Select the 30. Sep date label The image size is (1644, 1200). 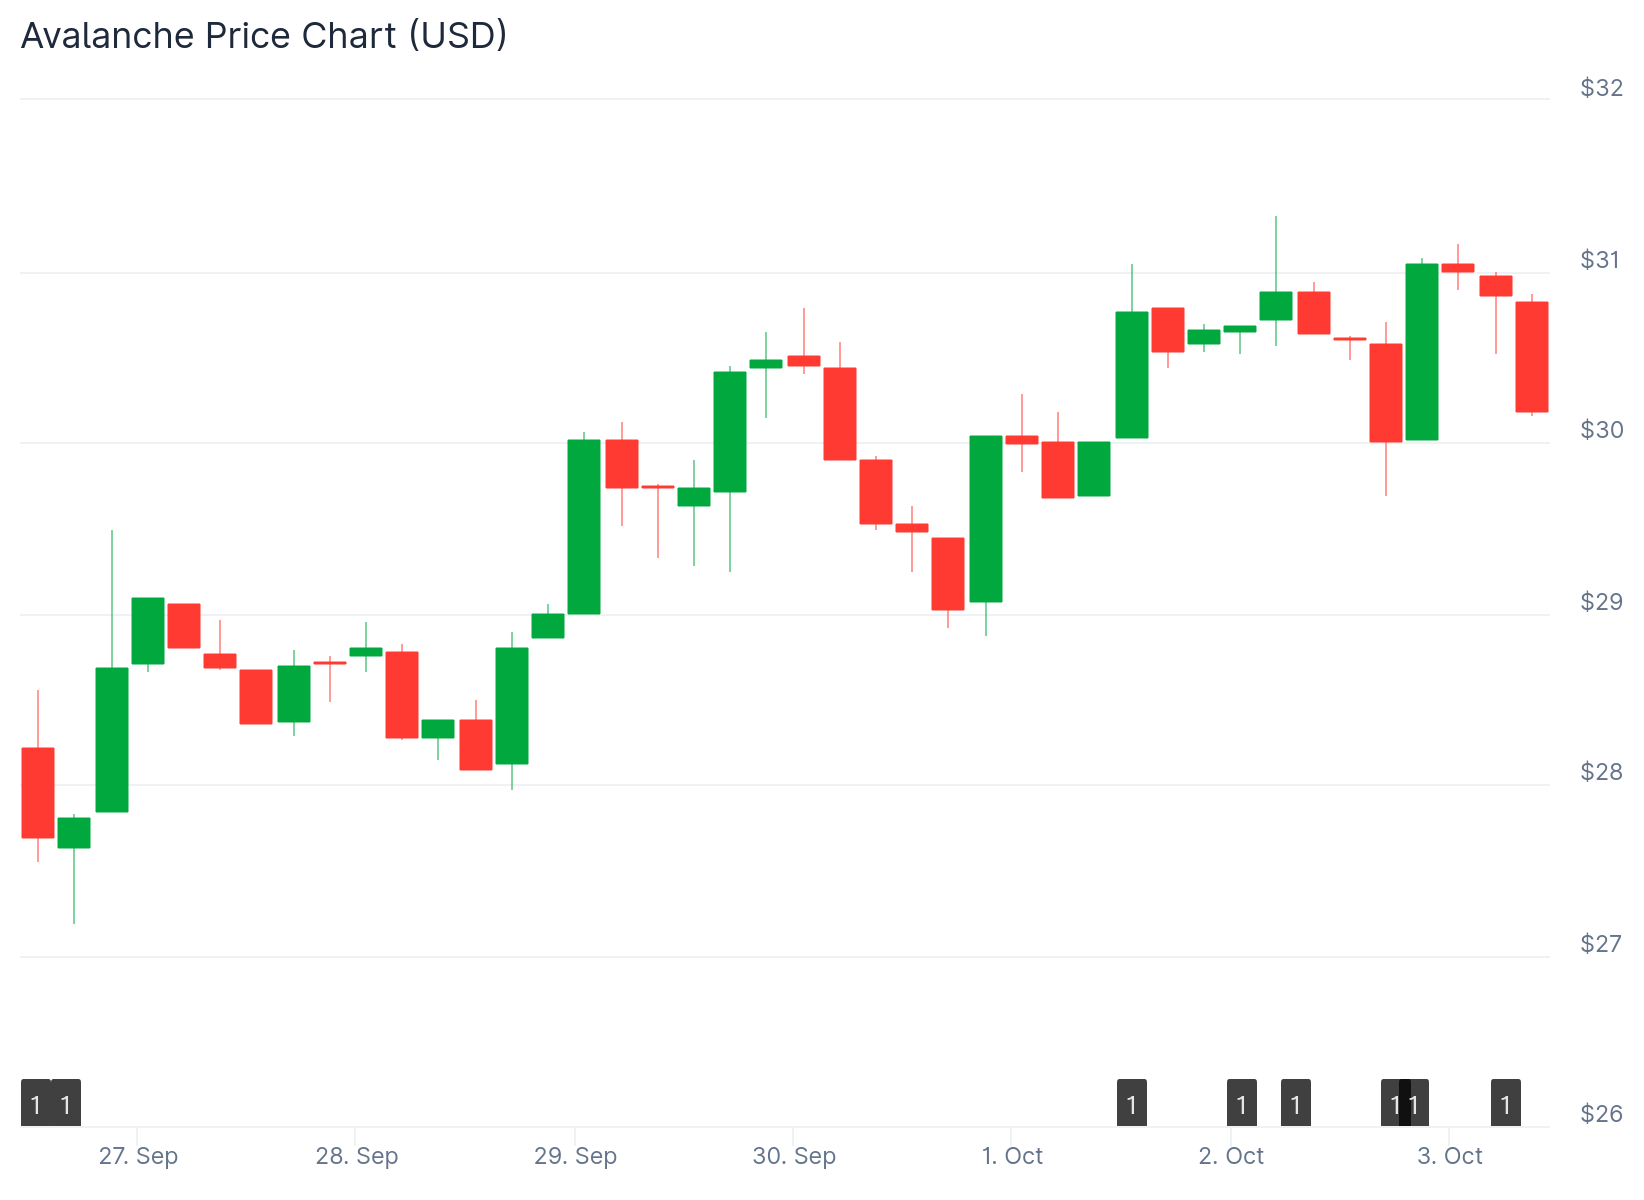click(x=794, y=1156)
